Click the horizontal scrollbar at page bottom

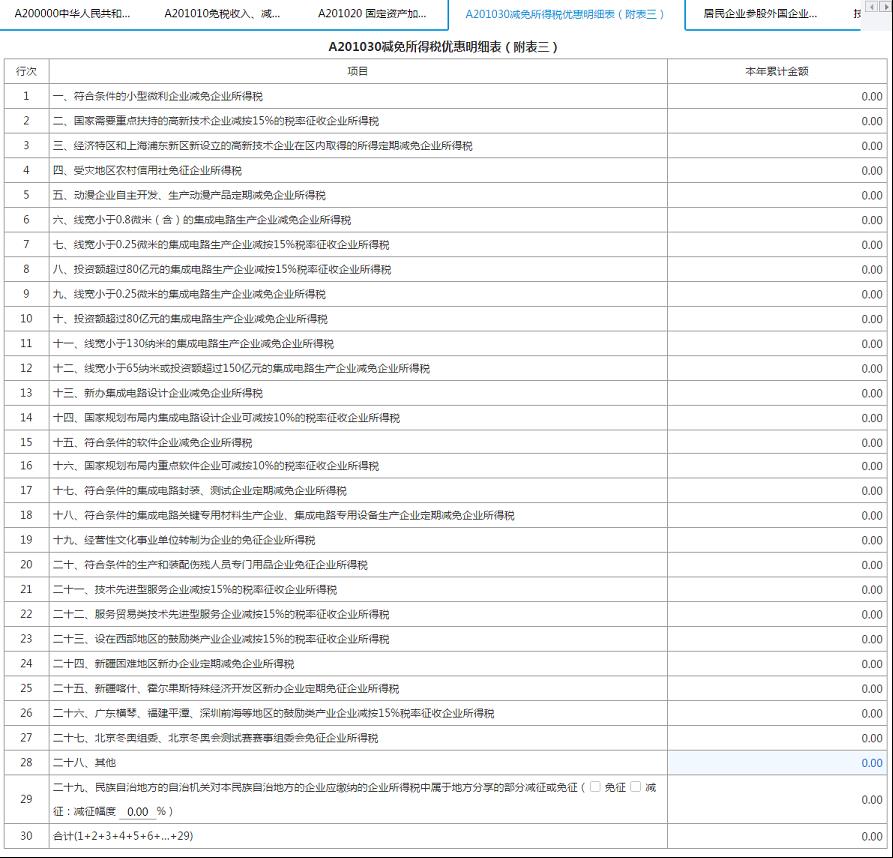point(446,855)
